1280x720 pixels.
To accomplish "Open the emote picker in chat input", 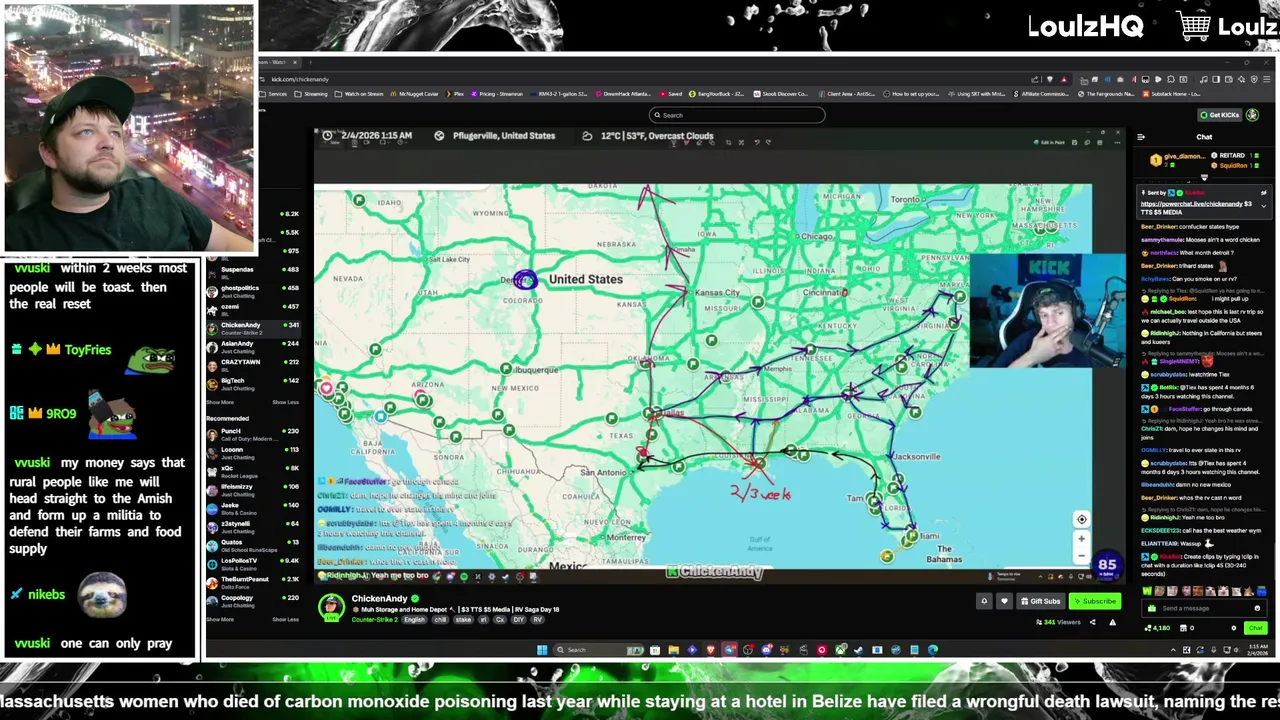I will click(1258, 608).
